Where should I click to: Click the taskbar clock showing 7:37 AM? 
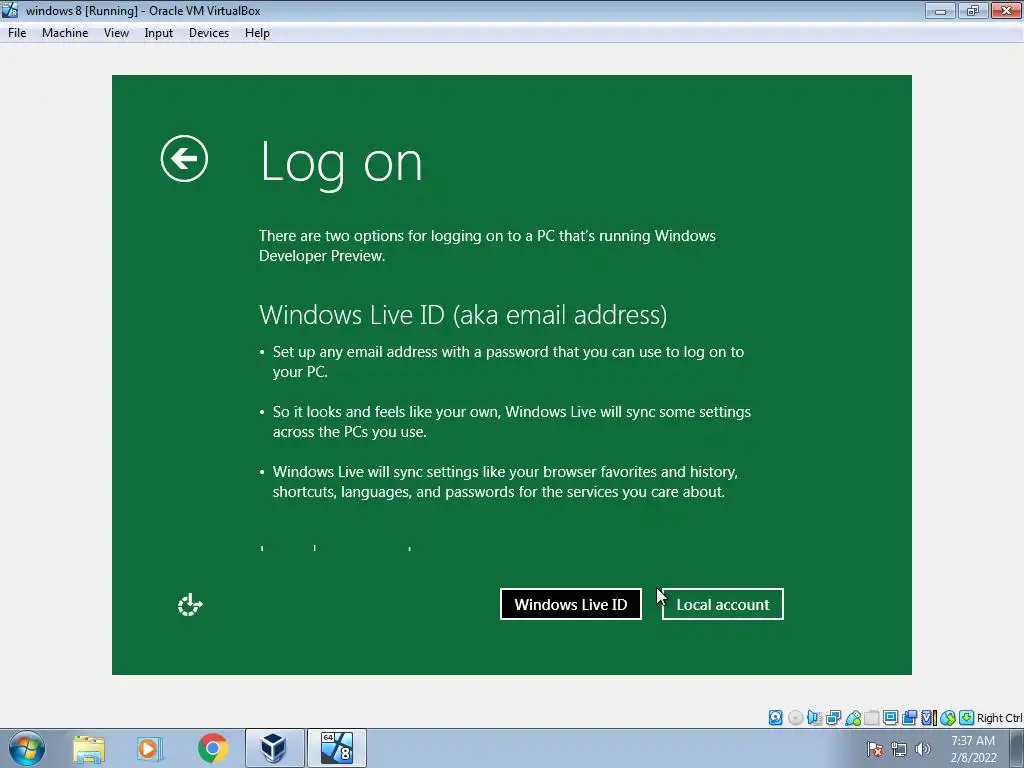coord(973,749)
